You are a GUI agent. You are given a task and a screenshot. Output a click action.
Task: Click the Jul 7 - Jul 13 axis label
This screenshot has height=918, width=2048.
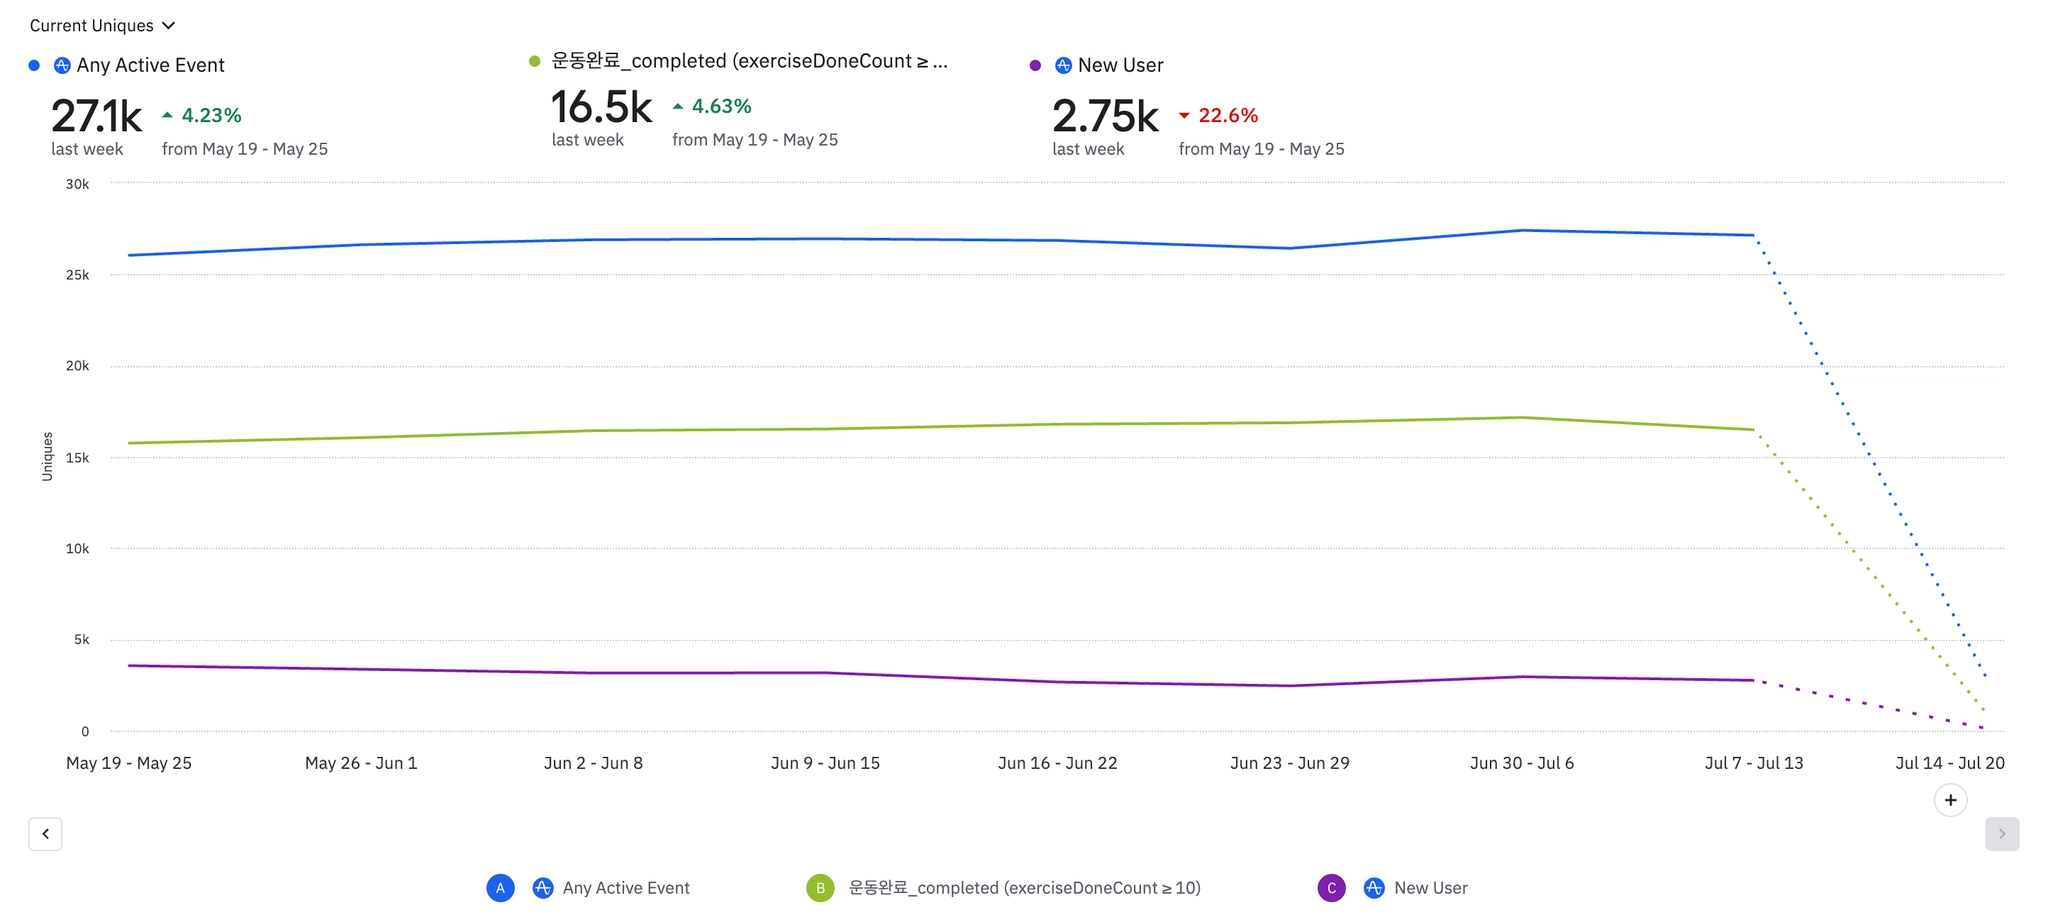tap(1753, 763)
